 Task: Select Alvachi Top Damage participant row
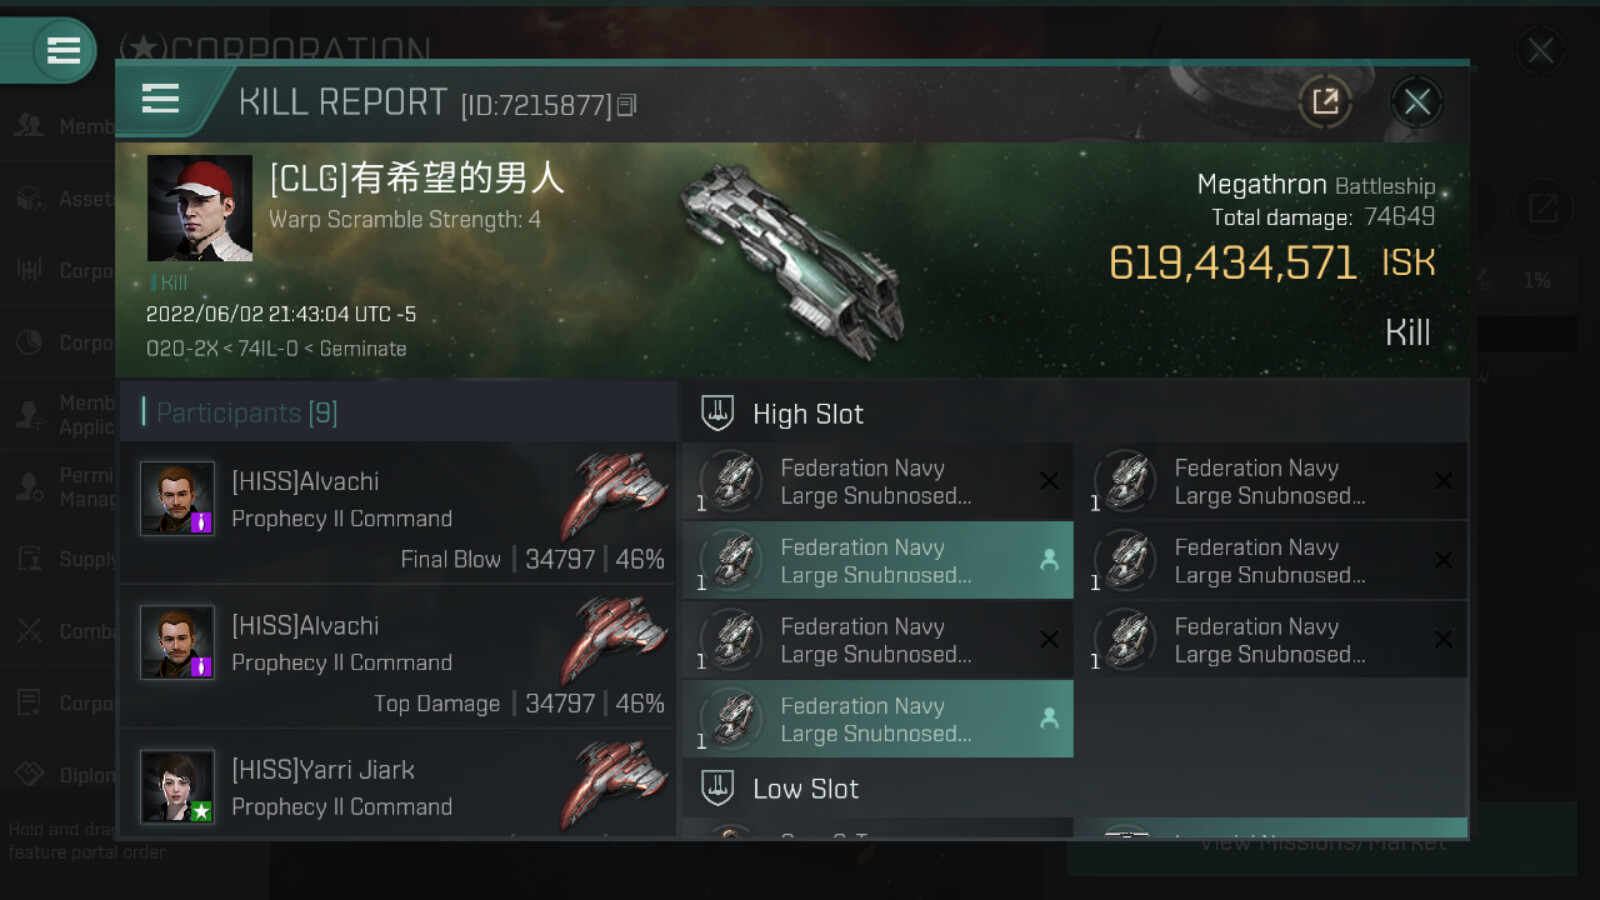(398, 658)
